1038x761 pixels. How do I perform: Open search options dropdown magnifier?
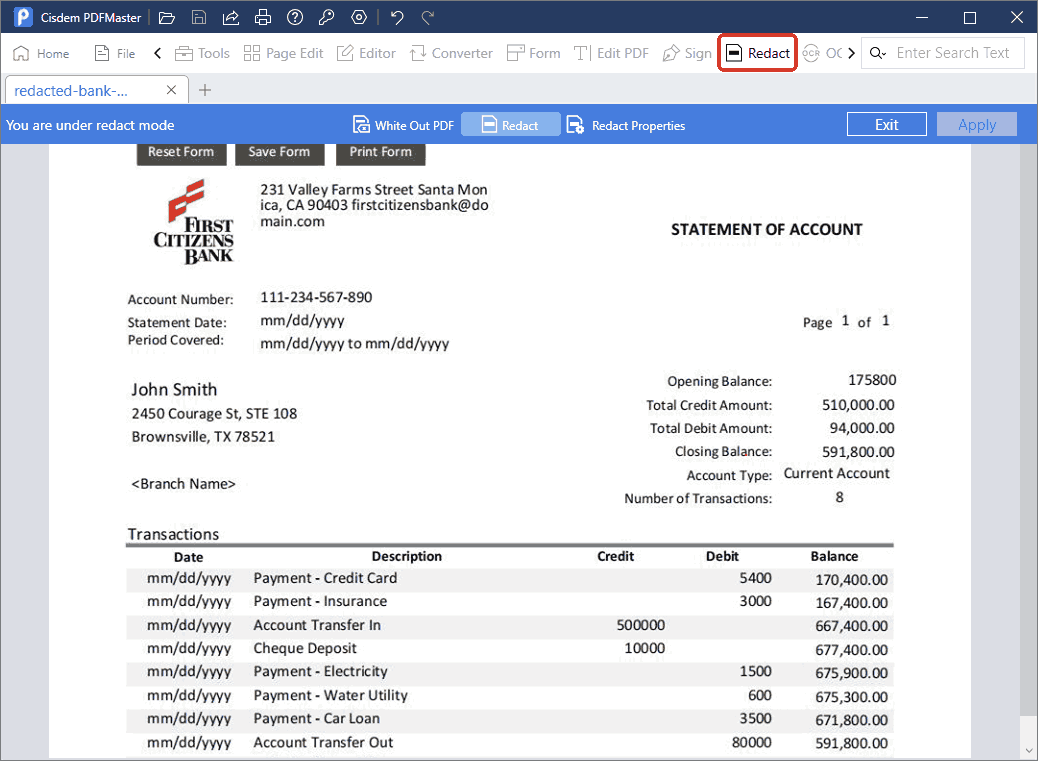coord(878,54)
